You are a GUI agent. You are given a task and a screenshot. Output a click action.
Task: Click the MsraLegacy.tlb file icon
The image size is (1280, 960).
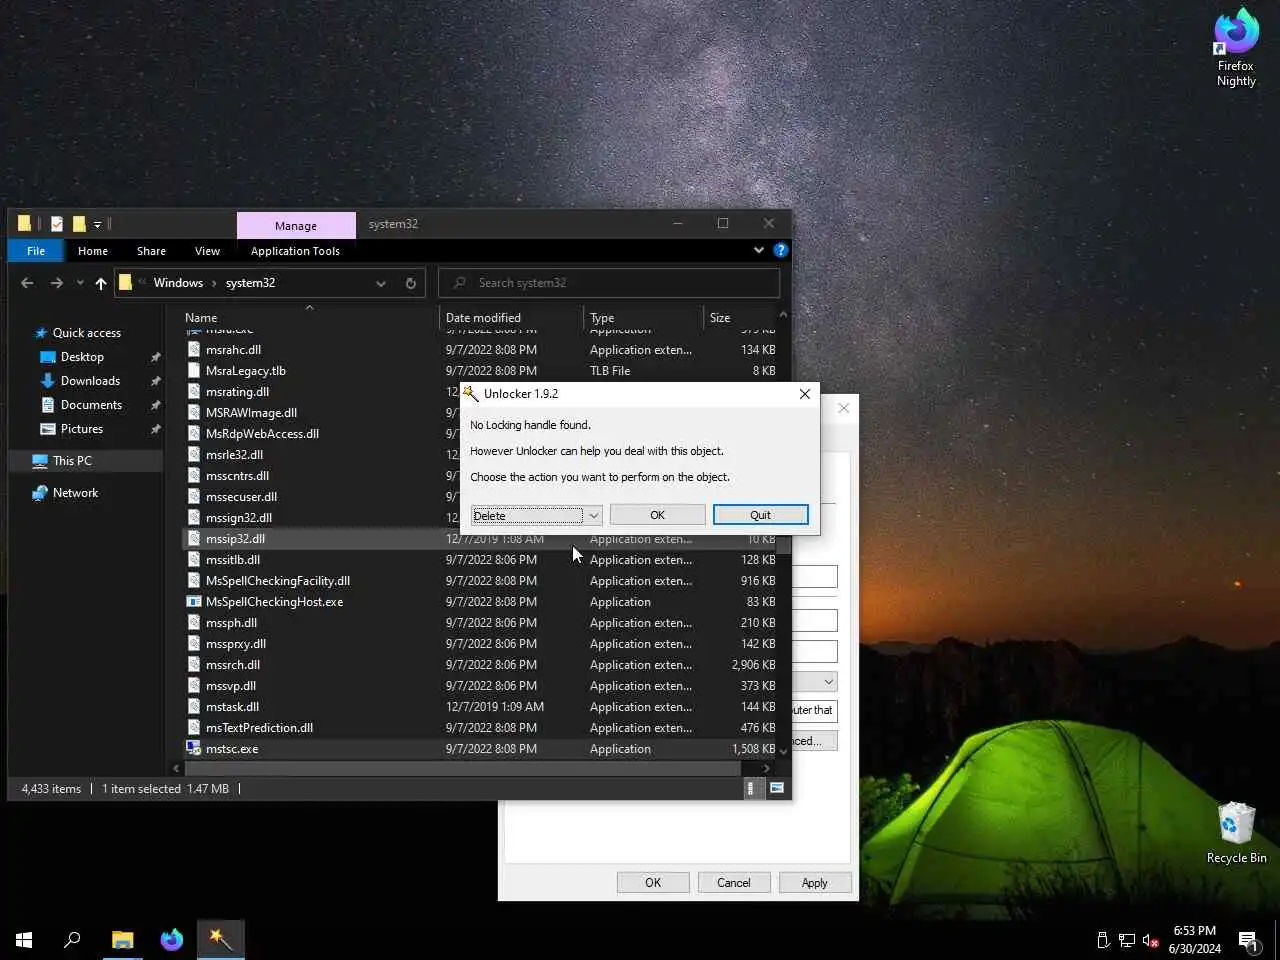[194, 370]
